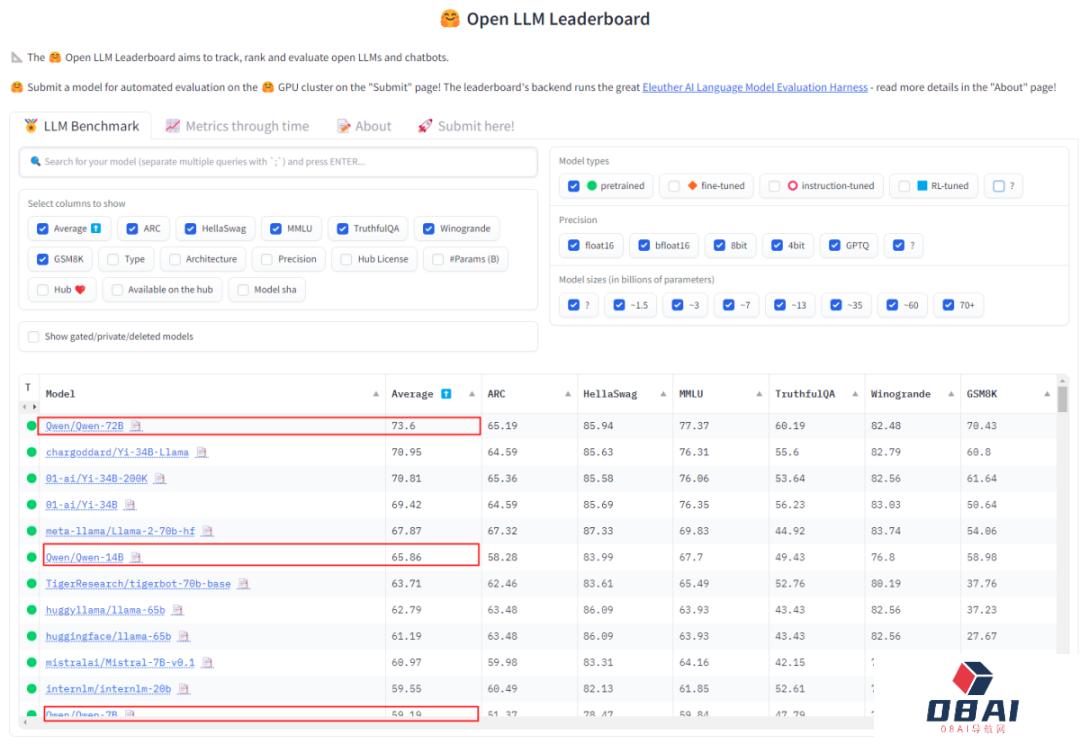
Task: Click the copy icon next to TigerResearch/tigerbot-70b-base
Action: click(243, 583)
